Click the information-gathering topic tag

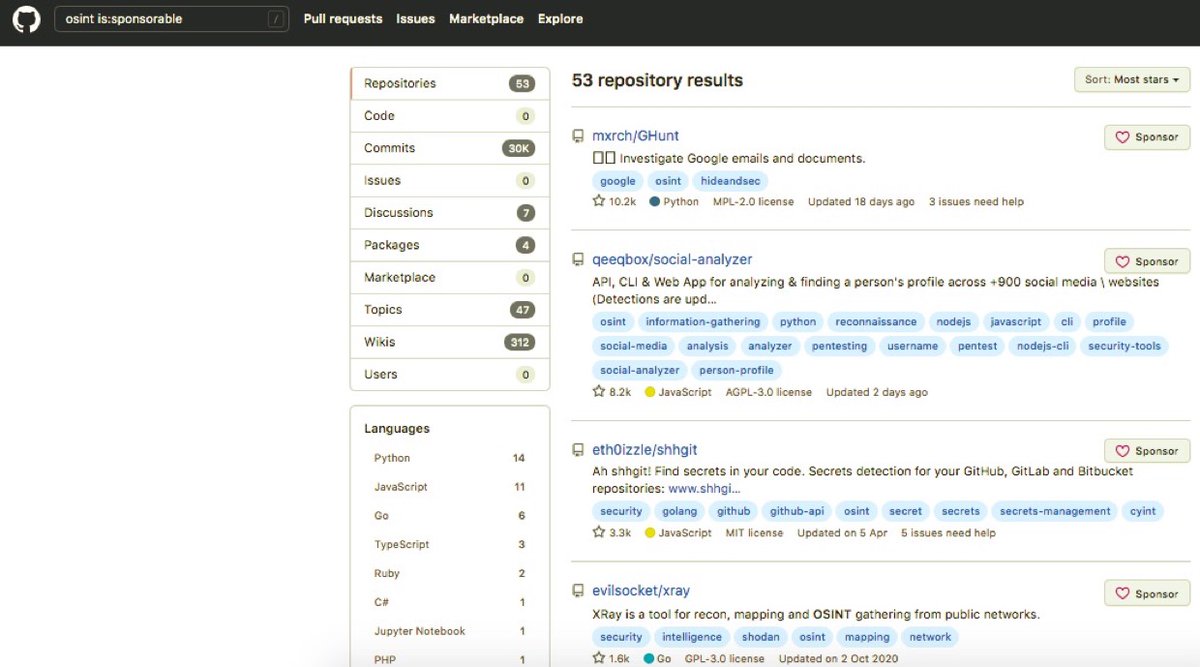(703, 322)
